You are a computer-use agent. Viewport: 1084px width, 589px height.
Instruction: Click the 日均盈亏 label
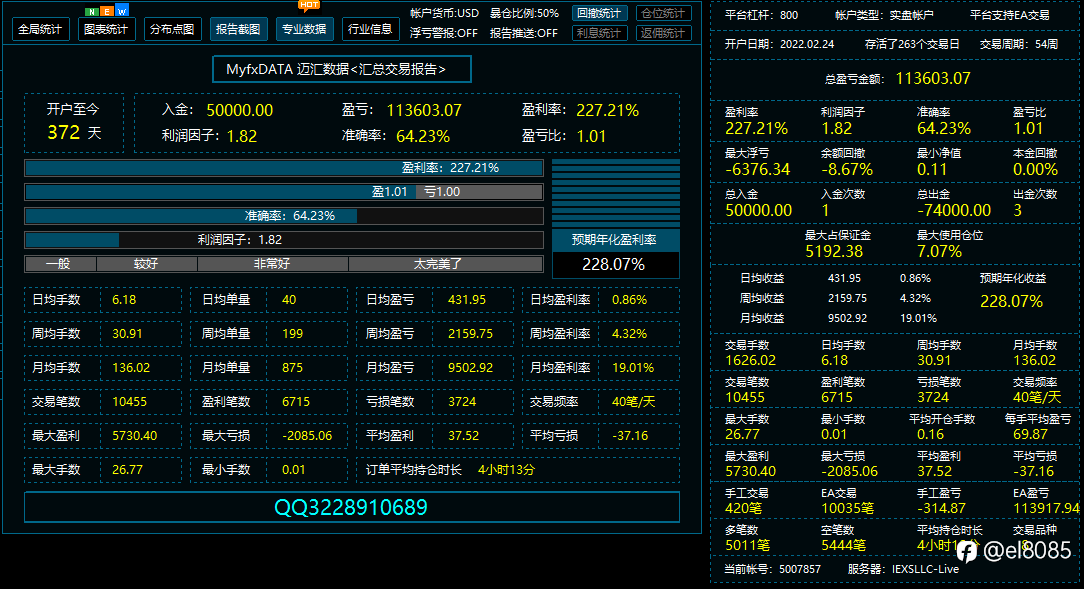(390, 300)
